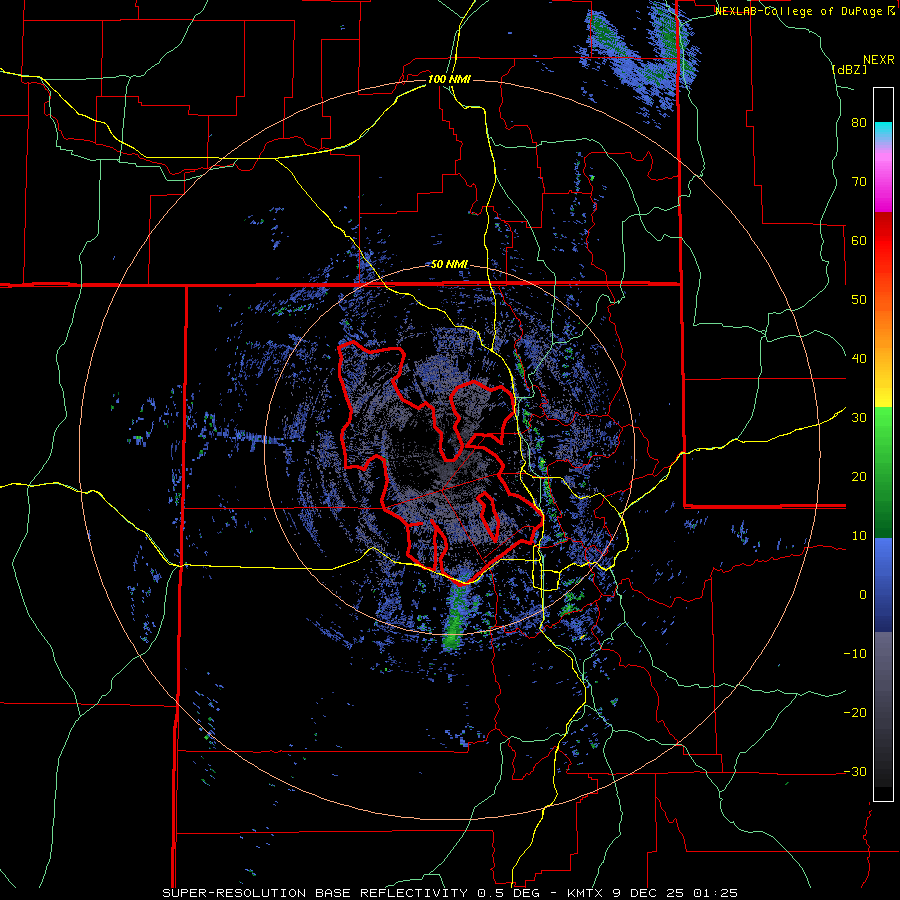This screenshot has height=900, width=900.
Task: Click the 100 NMI range ring label
Action: 449,79
